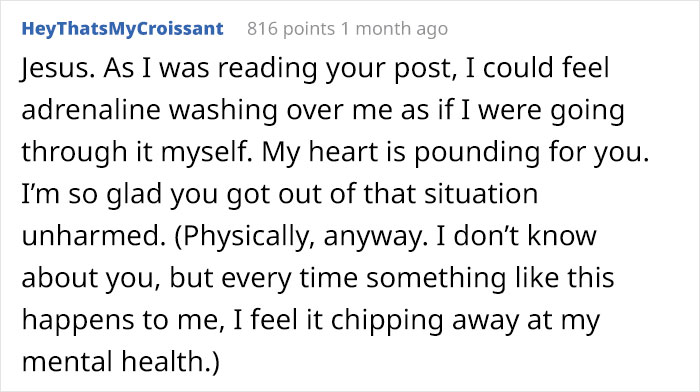Image resolution: width=700 pixels, height=392 pixels.
Task: Click the phrase through it myself
Action: coord(137,152)
